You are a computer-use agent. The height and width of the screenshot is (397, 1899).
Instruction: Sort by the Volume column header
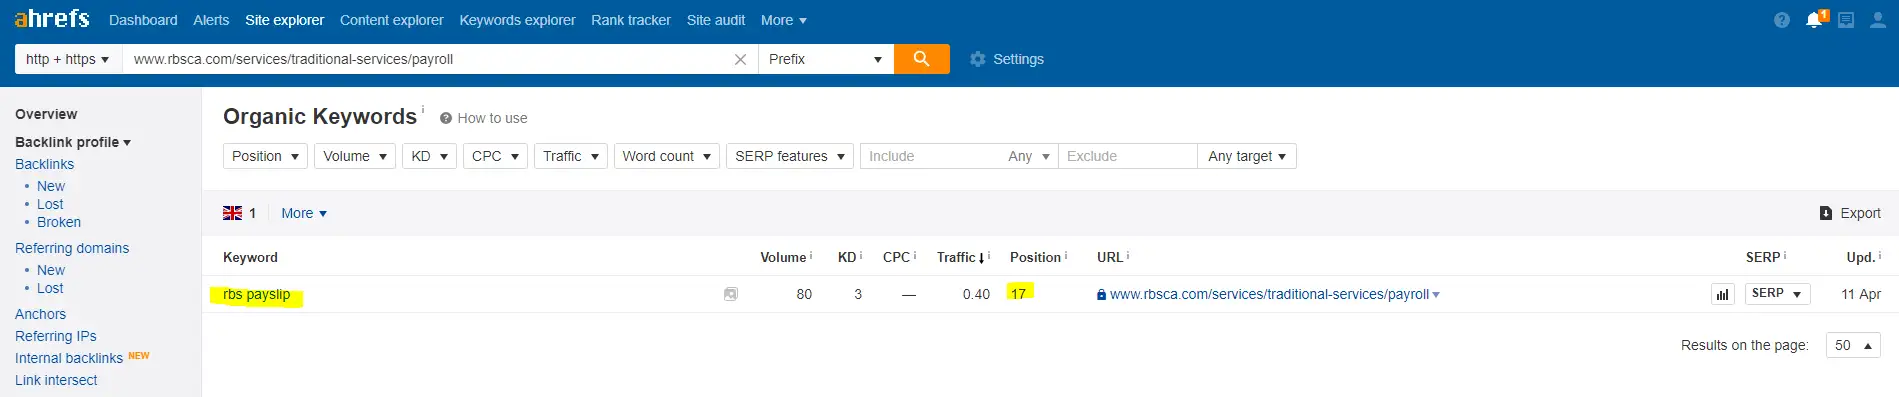pos(783,257)
